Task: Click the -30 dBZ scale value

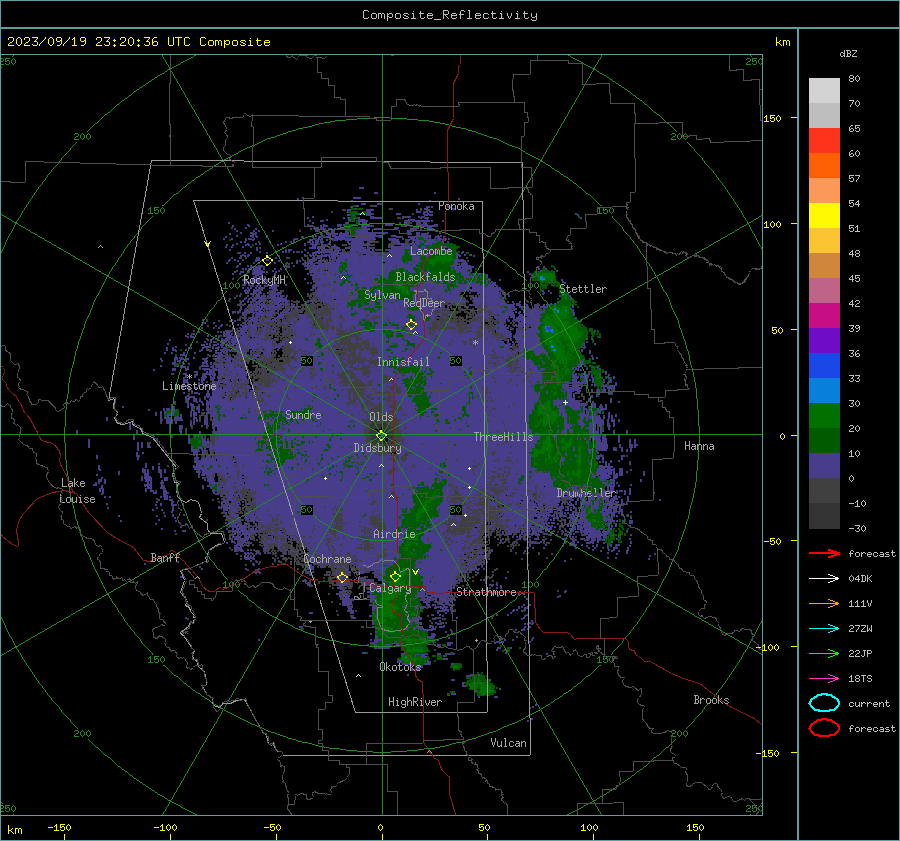Action: 857,528
